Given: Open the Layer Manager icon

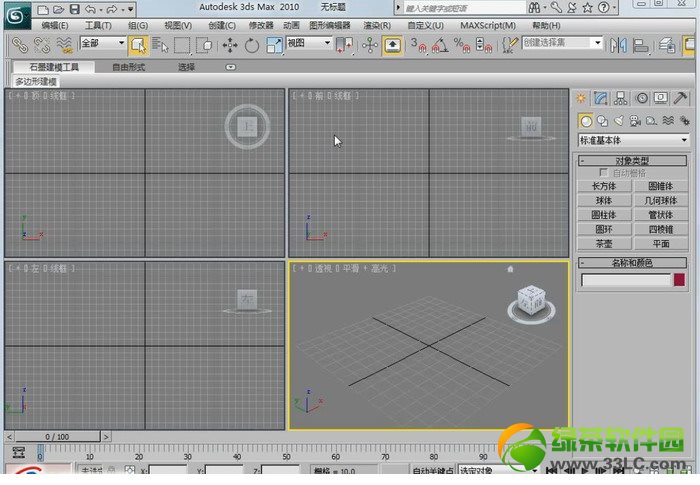Looking at the screenshot, I should 667,45.
